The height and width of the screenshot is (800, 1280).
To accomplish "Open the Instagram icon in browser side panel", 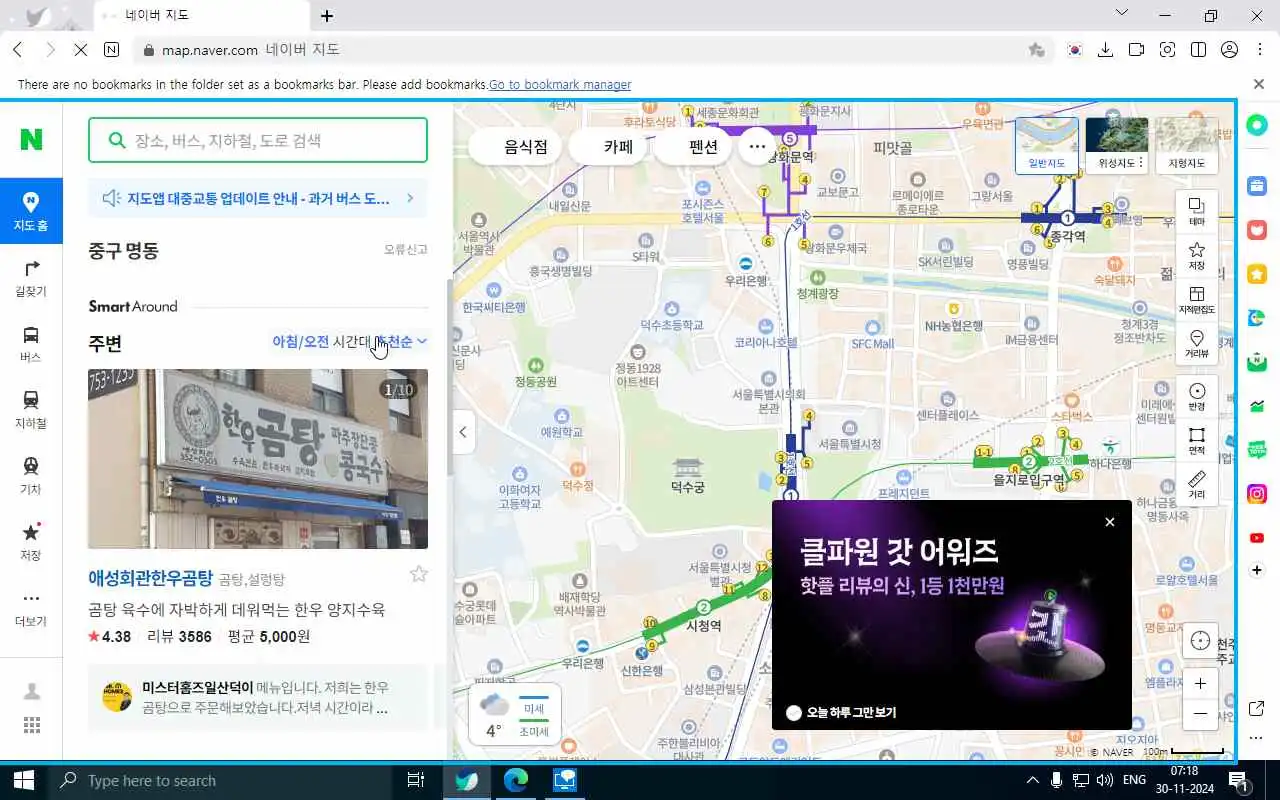I will (1257, 494).
